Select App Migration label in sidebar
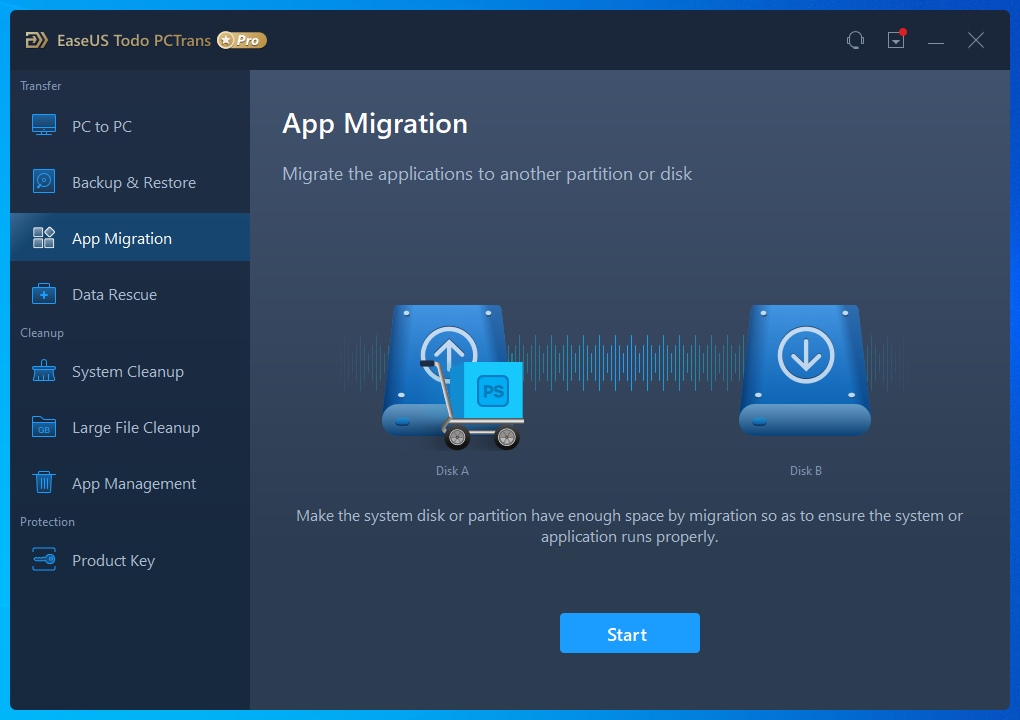Screen dimensions: 1020x720 [122, 238]
